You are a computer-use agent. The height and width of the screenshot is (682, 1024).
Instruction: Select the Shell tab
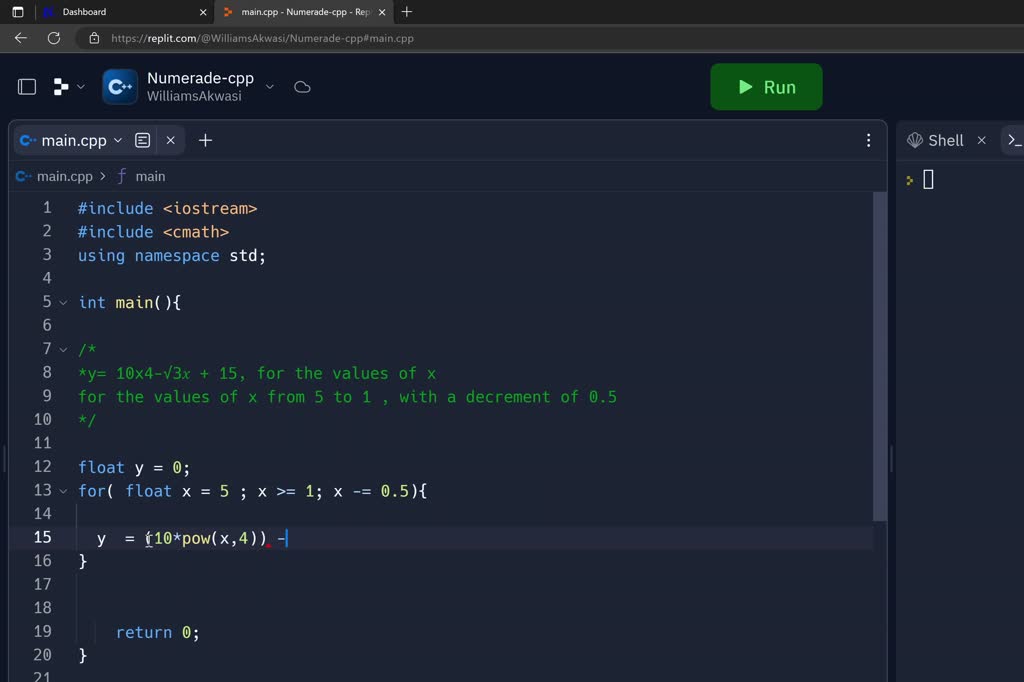(943, 140)
